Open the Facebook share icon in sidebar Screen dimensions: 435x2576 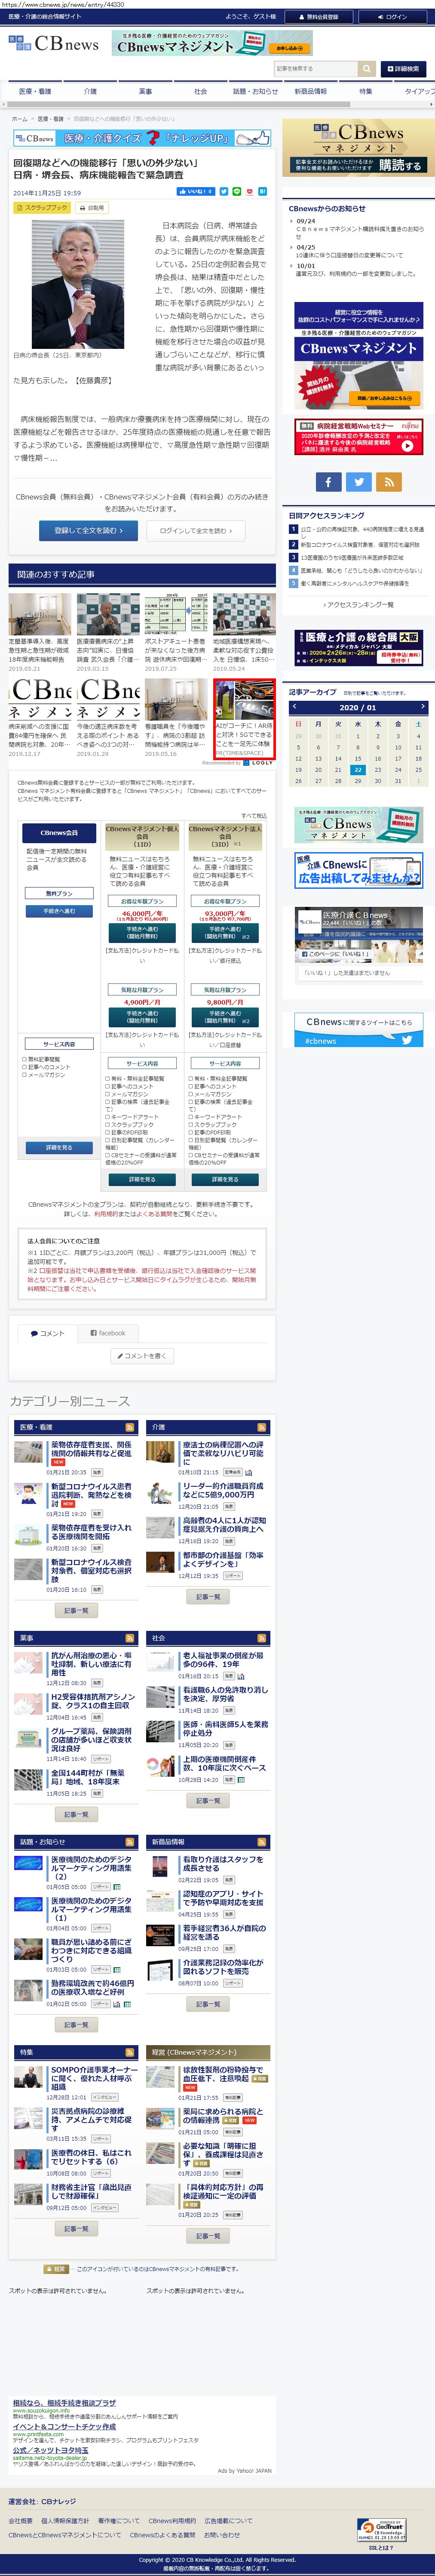point(328,482)
